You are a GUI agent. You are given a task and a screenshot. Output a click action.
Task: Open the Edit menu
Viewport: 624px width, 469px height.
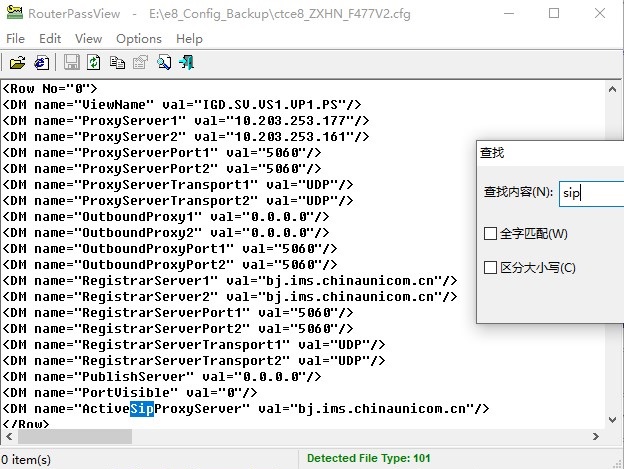point(50,38)
